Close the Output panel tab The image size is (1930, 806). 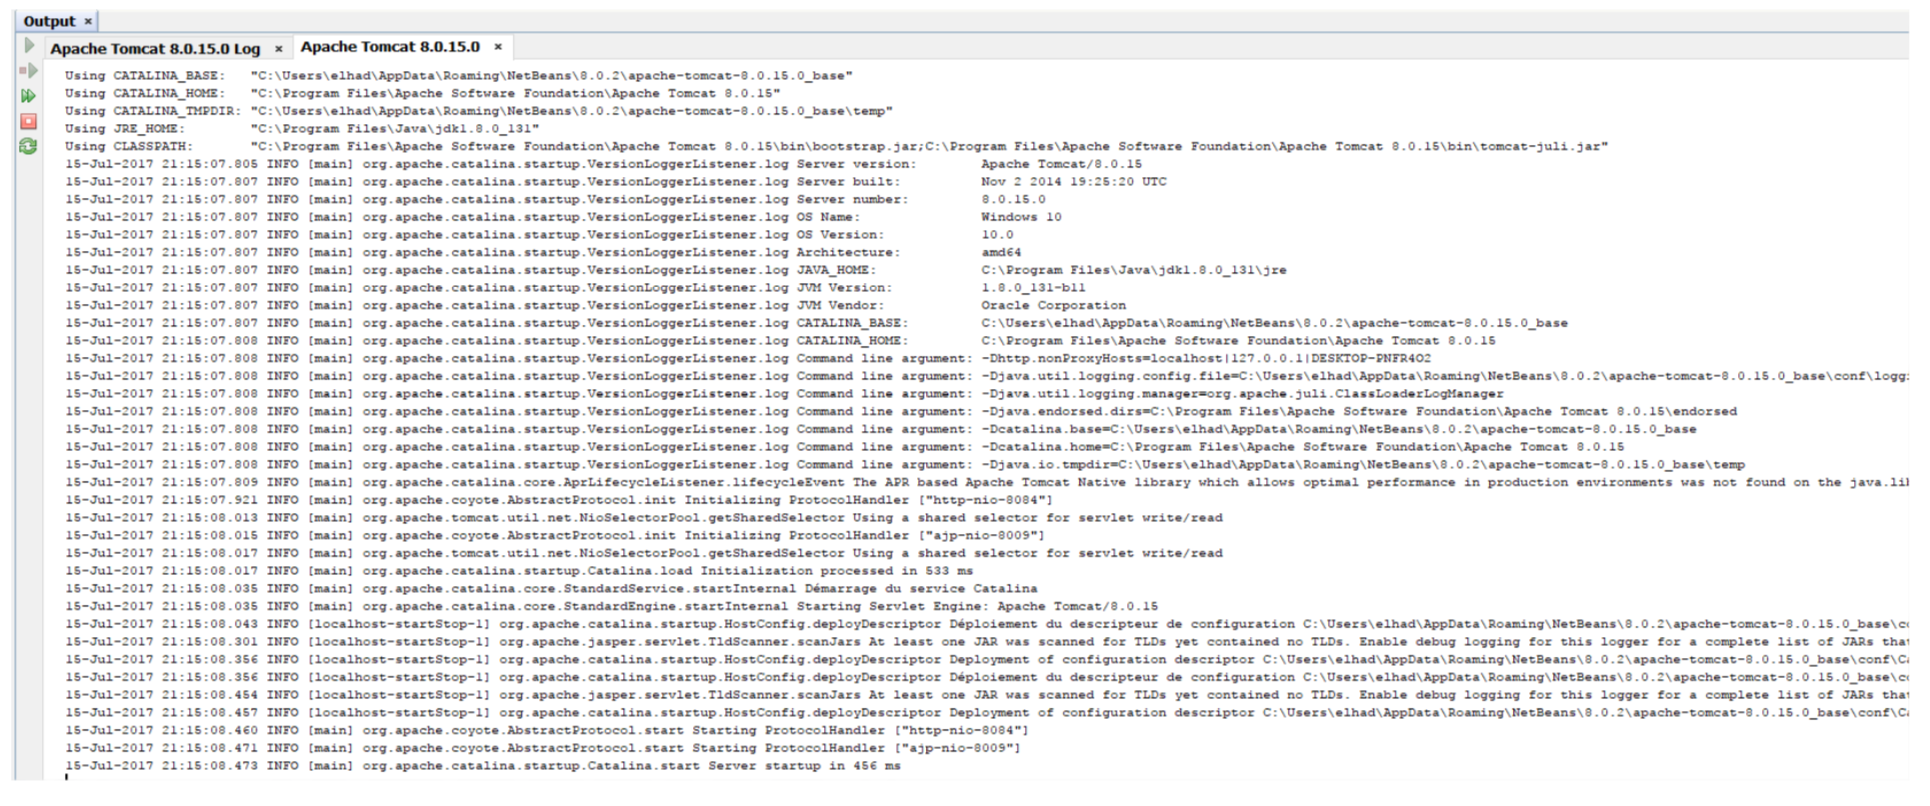88,21
